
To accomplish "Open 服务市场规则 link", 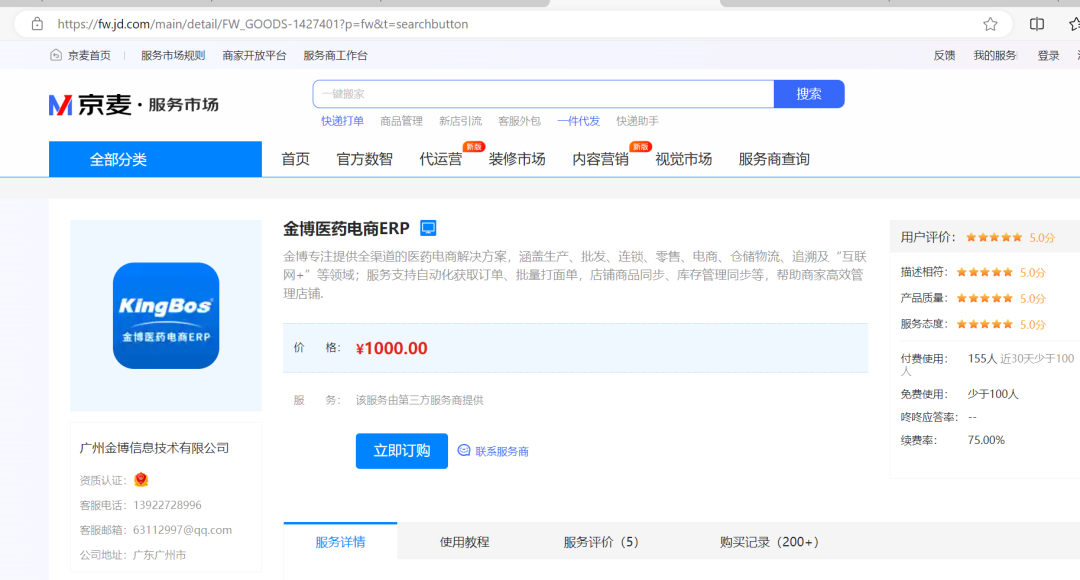I will pyautogui.click(x=173, y=55).
